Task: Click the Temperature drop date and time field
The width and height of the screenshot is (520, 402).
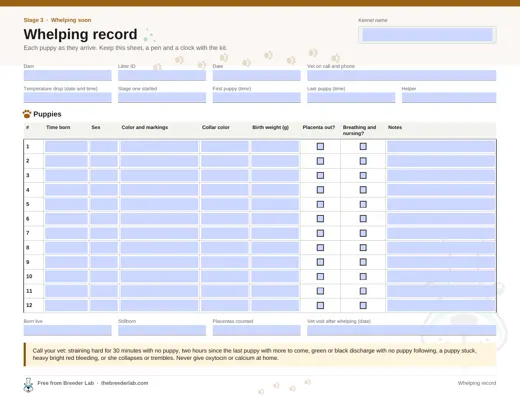Action: [68, 98]
